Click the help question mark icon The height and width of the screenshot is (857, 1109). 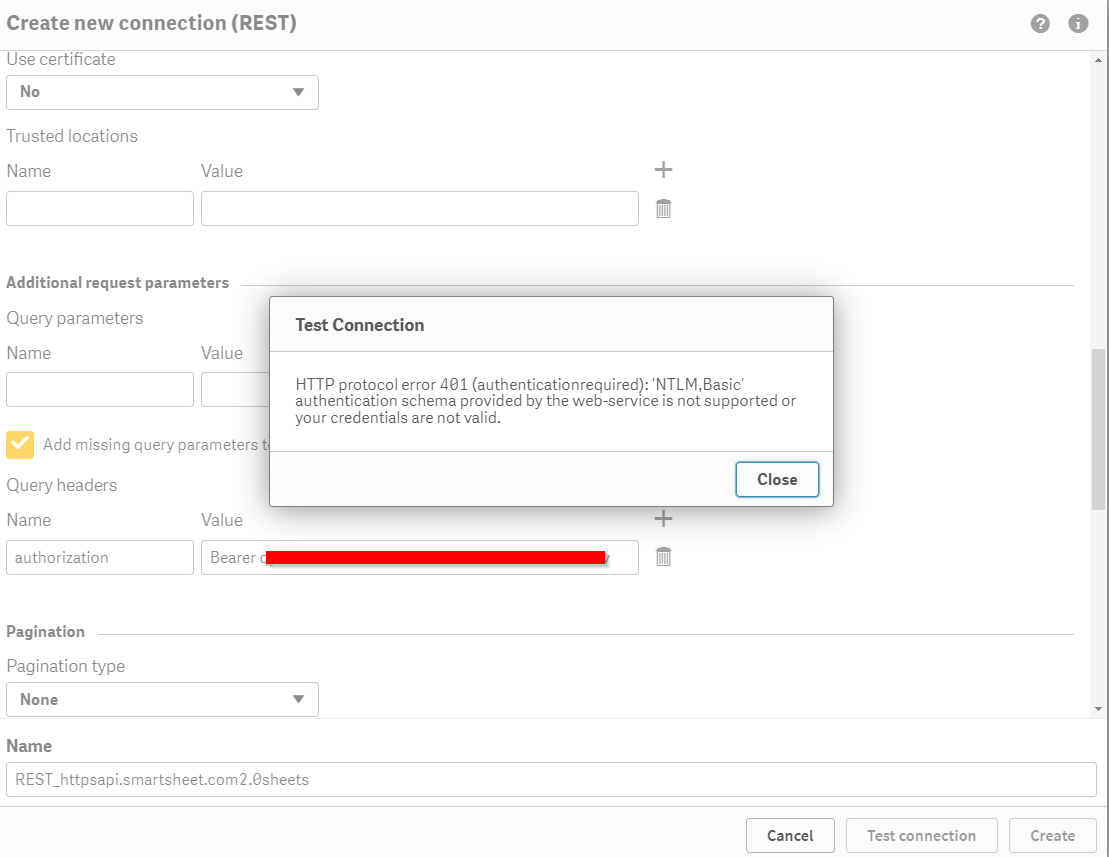pyautogui.click(x=1040, y=23)
